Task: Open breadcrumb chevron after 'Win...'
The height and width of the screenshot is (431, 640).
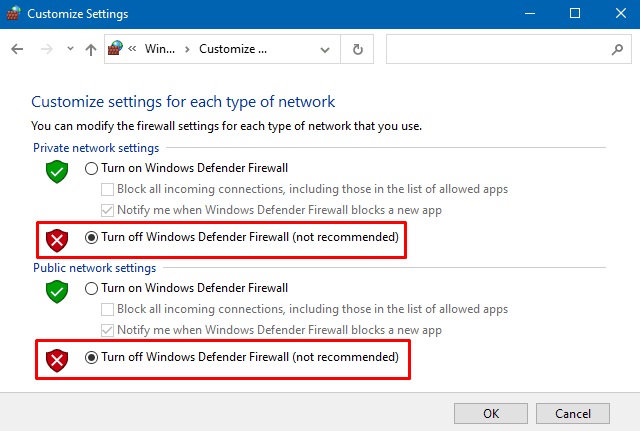Action: point(187,49)
